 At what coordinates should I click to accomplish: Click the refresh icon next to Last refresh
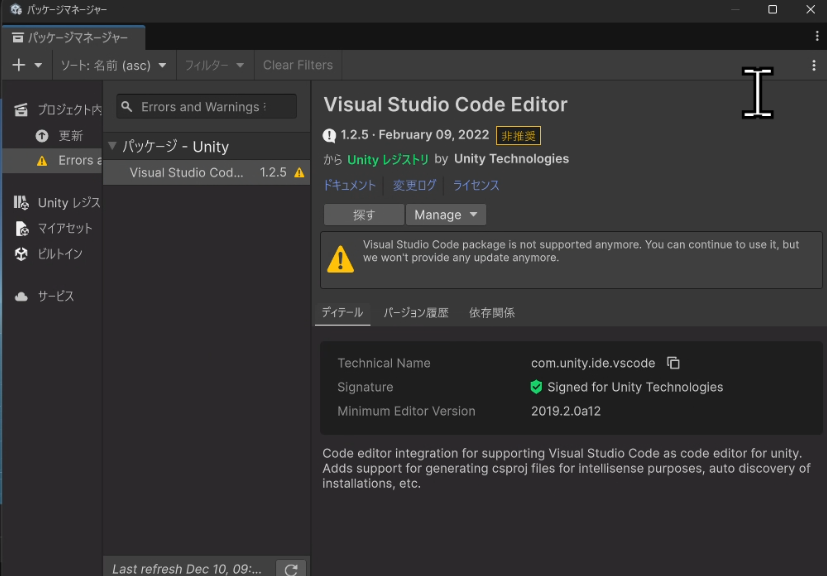coord(291,568)
